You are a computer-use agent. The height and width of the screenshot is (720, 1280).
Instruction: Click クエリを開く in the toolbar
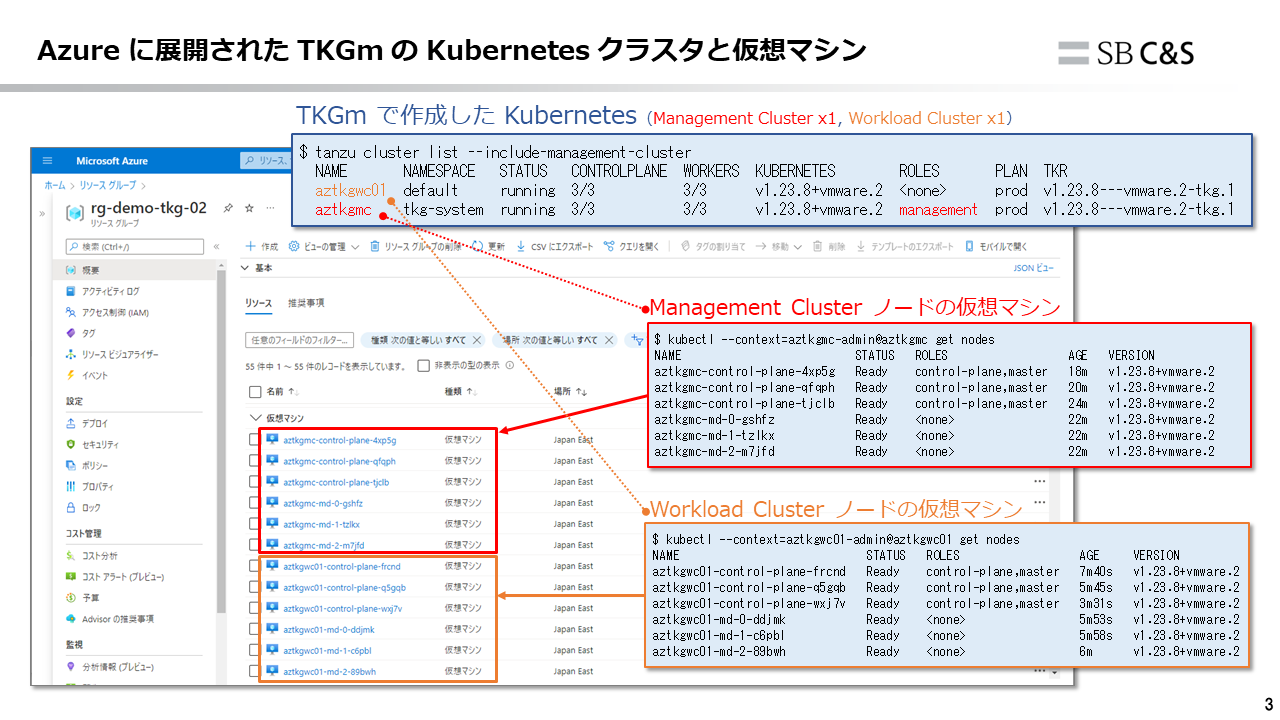click(x=631, y=246)
